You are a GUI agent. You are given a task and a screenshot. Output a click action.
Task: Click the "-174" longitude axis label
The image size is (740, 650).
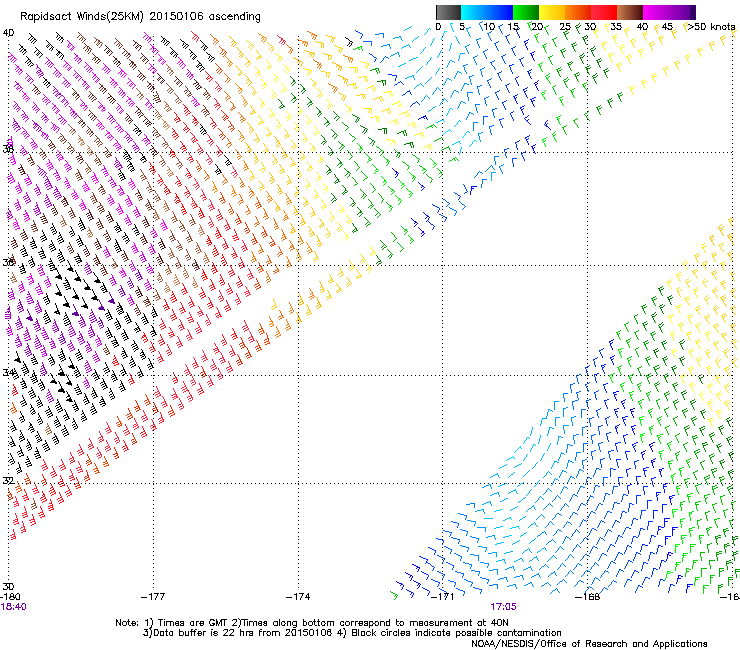pos(298,597)
